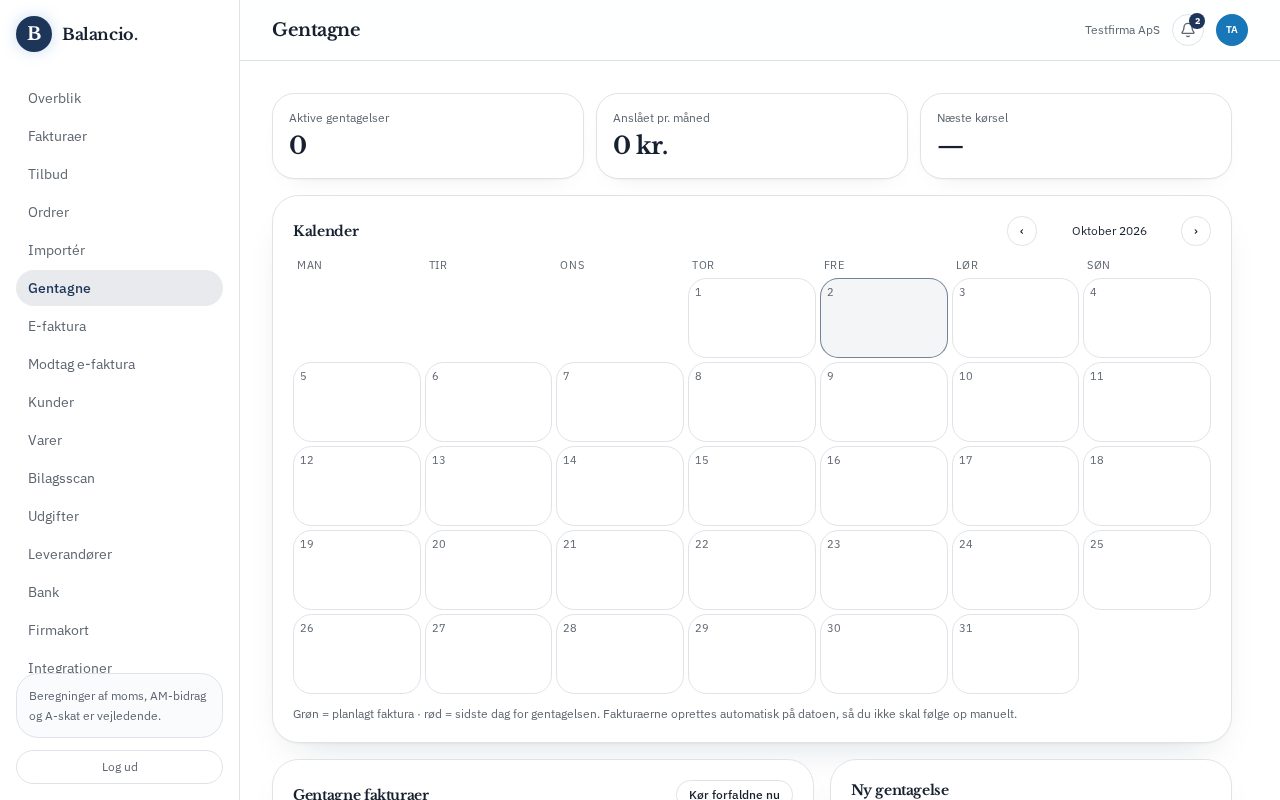Select calendar day 31
Screen dimensions: 1280x800
click(1015, 654)
